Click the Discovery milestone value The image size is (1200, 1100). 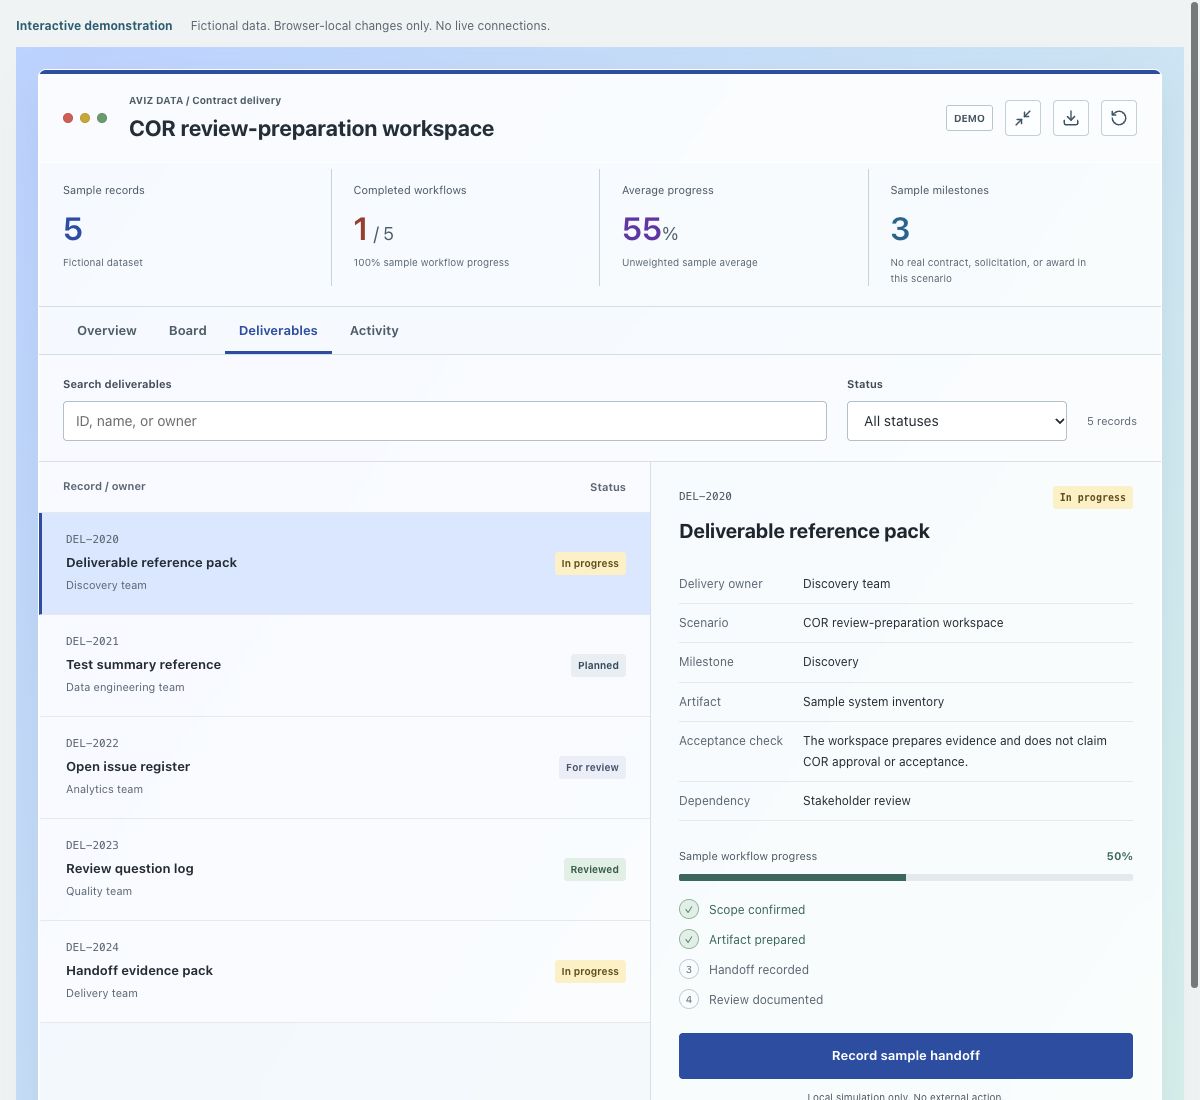click(x=831, y=662)
